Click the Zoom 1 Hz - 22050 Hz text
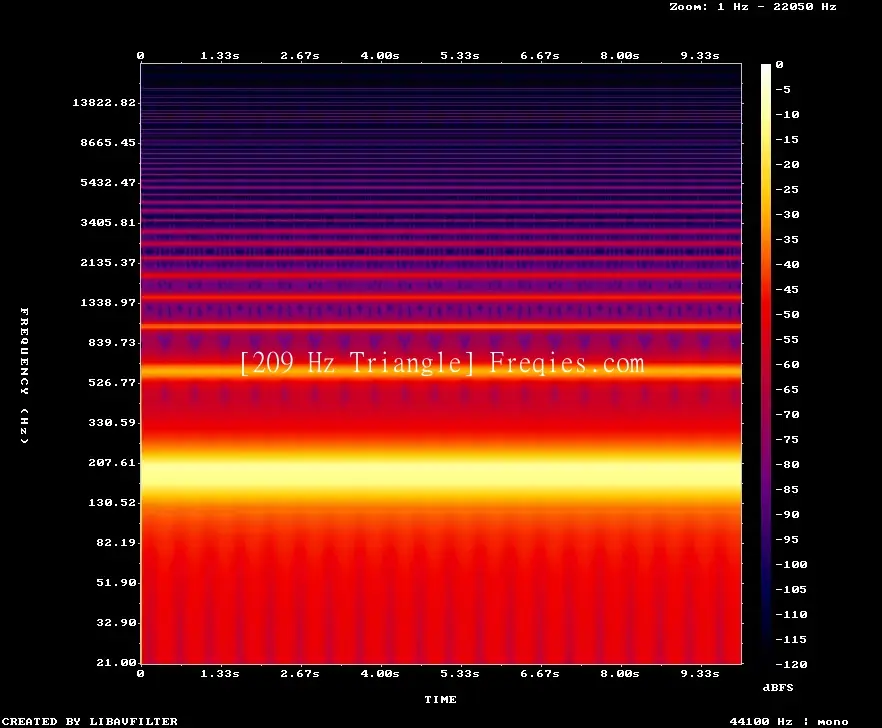The image size is (882, 728). [753, 7]
